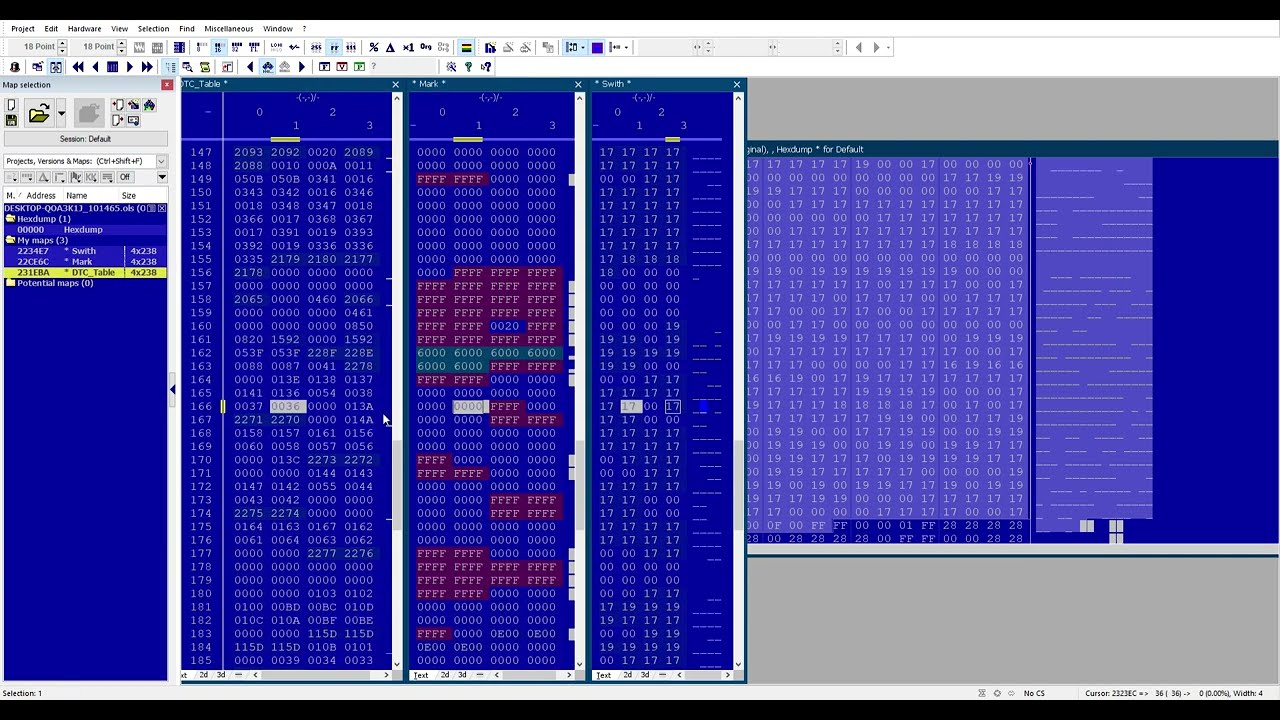This screenshot has height=720, width=1280.
Task: Select the Swith map row
Action: click(85, 251)
